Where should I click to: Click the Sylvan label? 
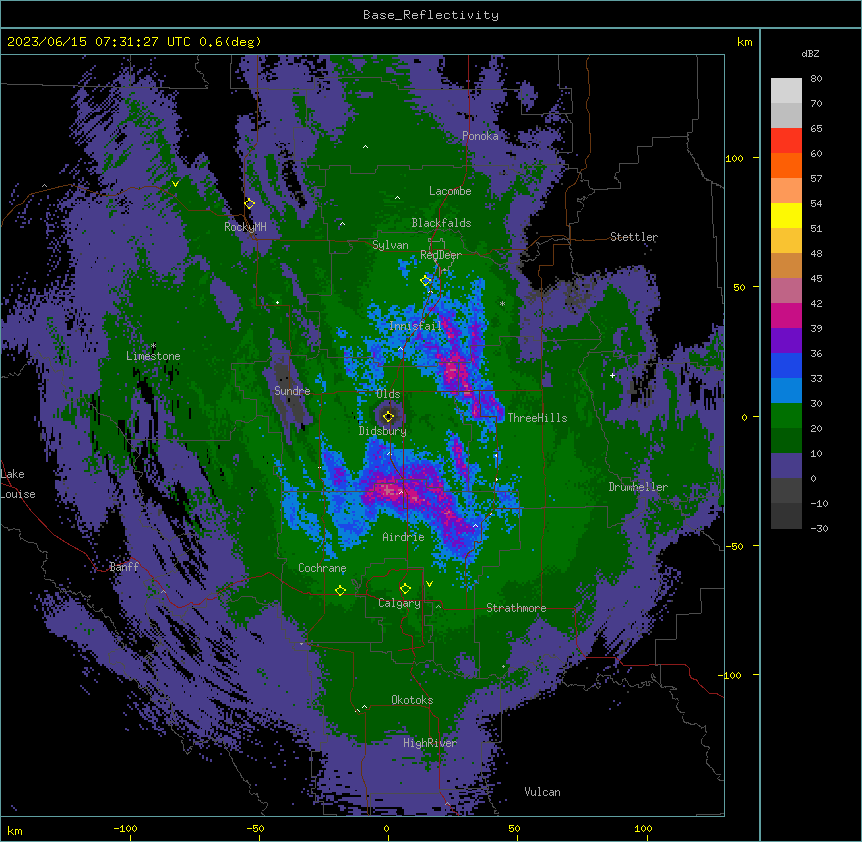click(390, 245)
